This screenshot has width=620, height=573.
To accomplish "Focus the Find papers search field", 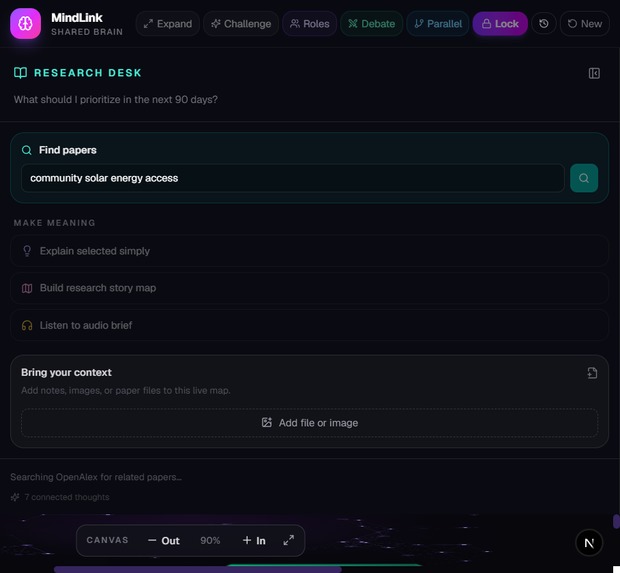I will point(293,178).
